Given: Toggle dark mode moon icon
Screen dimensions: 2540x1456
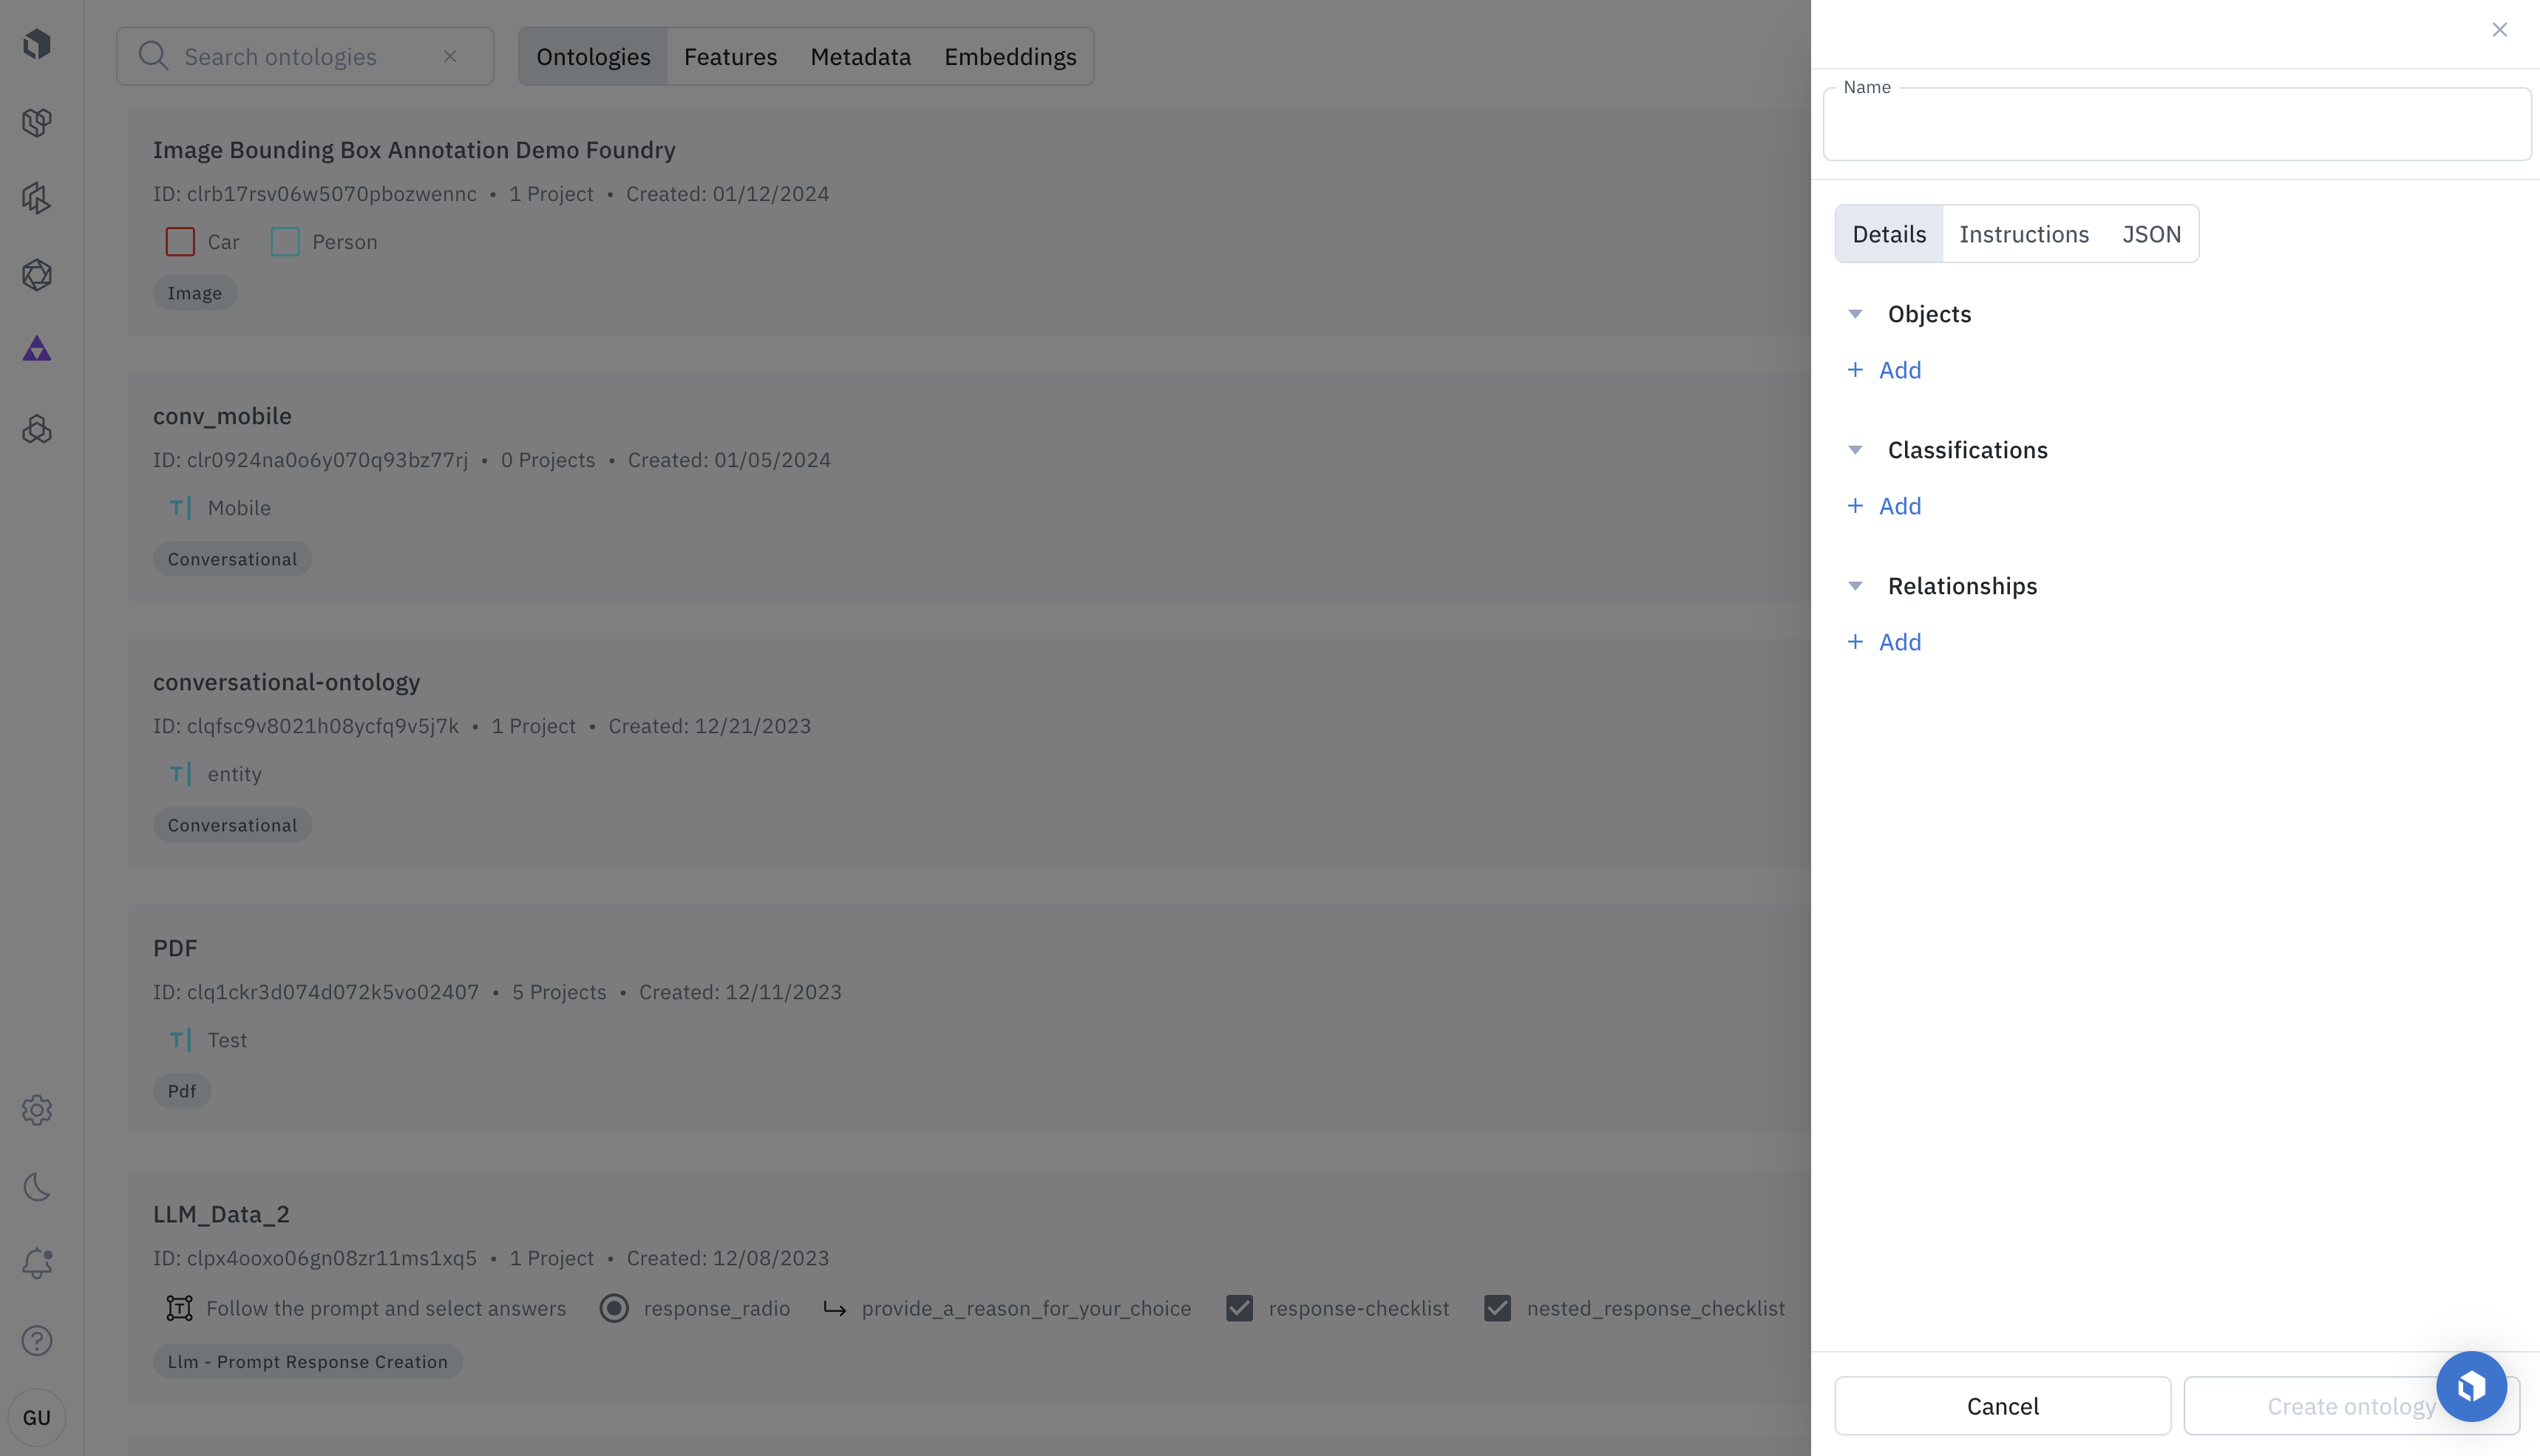Looking at the screenshot, I should click(37, 1187).
